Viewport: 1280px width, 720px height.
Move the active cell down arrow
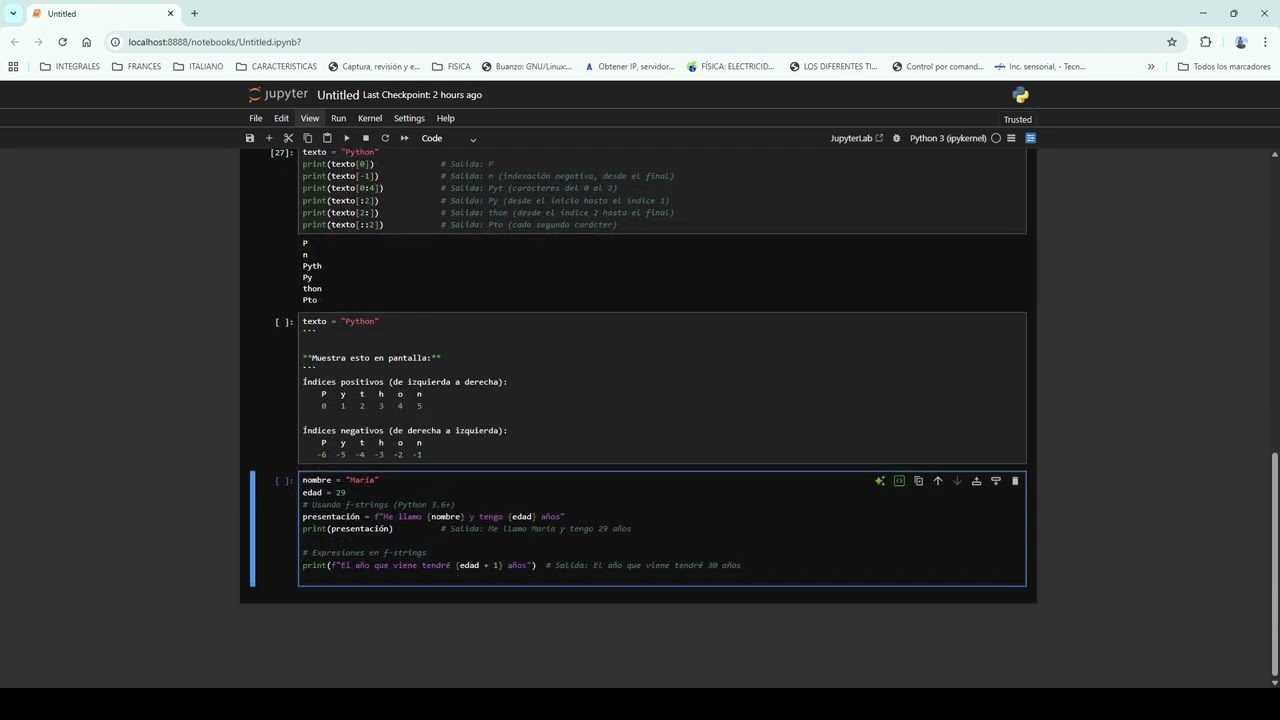[957, 481]
